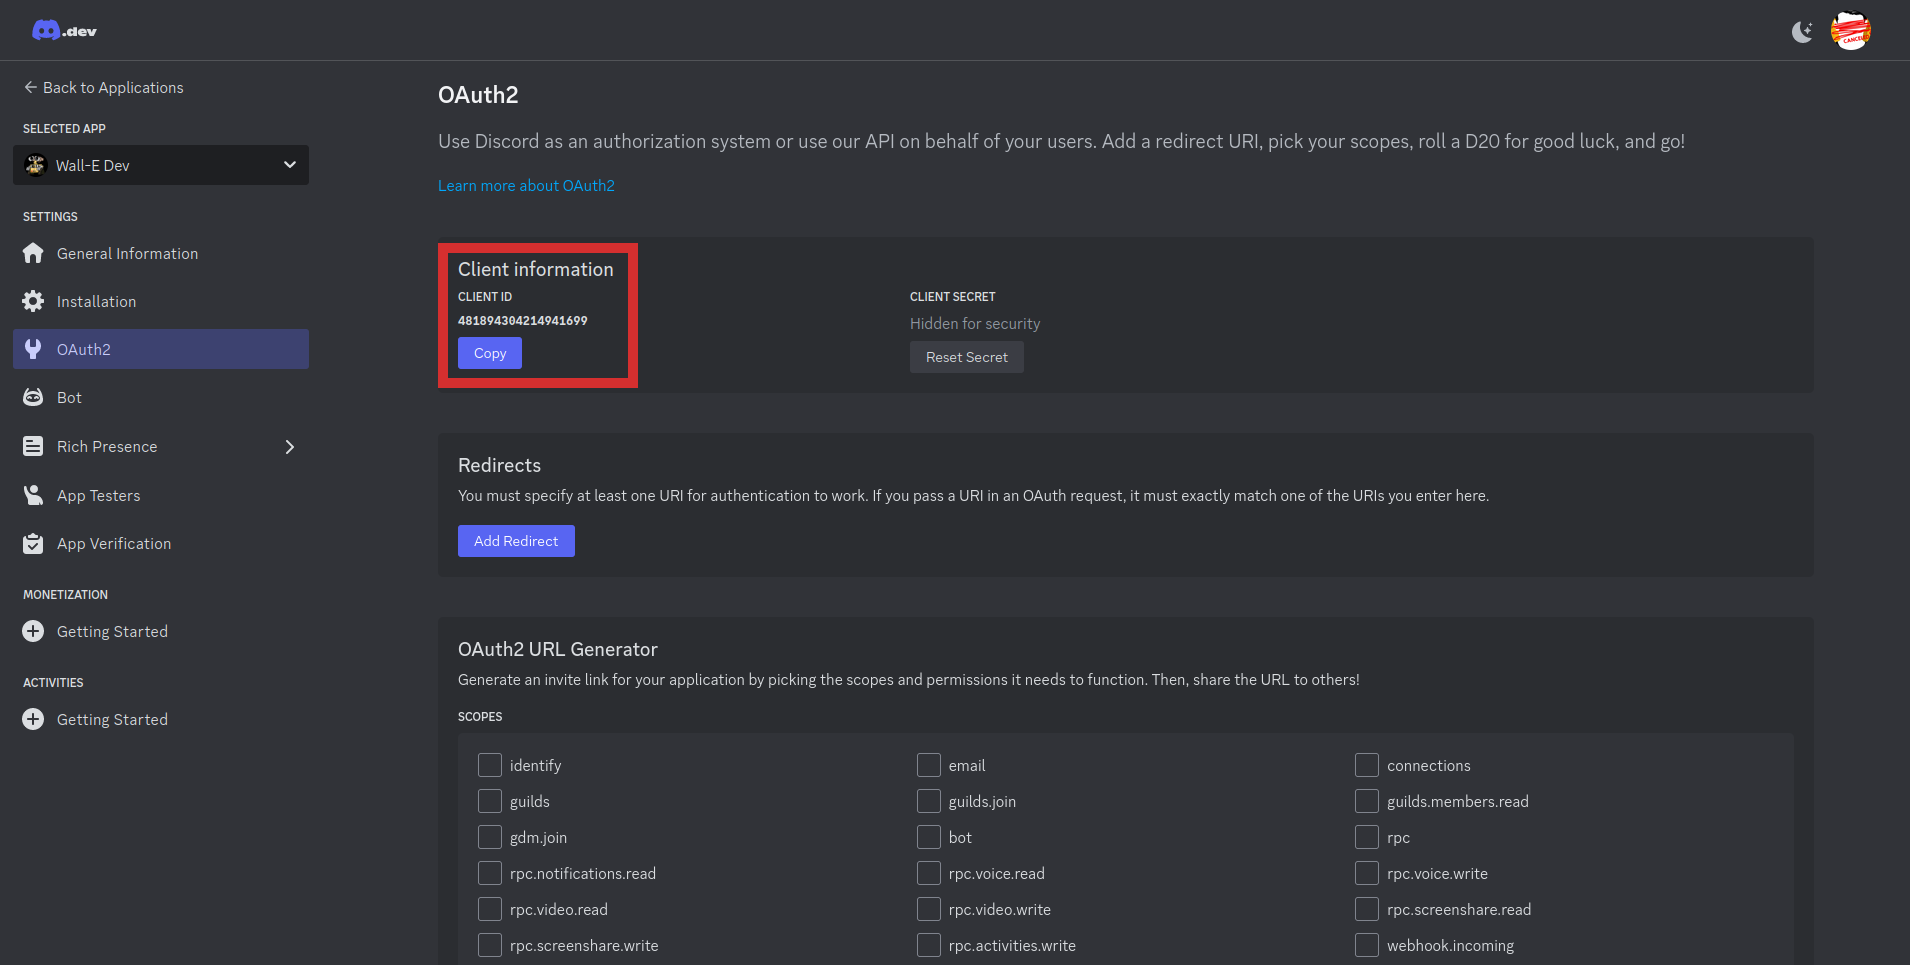Image resolution: width=1910 pixels, height=965 pixels.
Task: Open the Bot settings page
Action: click(x=161, y=397)
